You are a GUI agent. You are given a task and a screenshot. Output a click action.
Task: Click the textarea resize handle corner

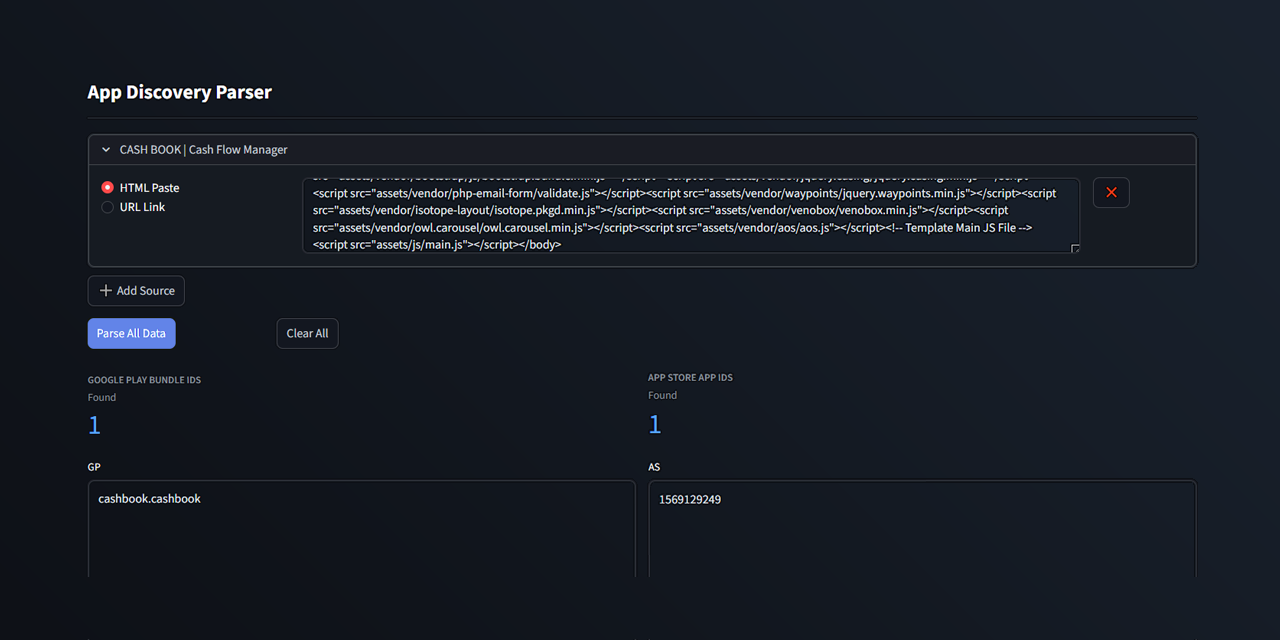1076,249
